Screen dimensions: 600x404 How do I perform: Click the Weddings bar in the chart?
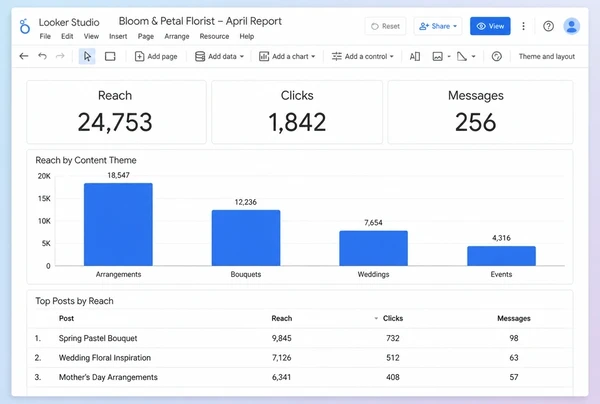tap(373, 248)
